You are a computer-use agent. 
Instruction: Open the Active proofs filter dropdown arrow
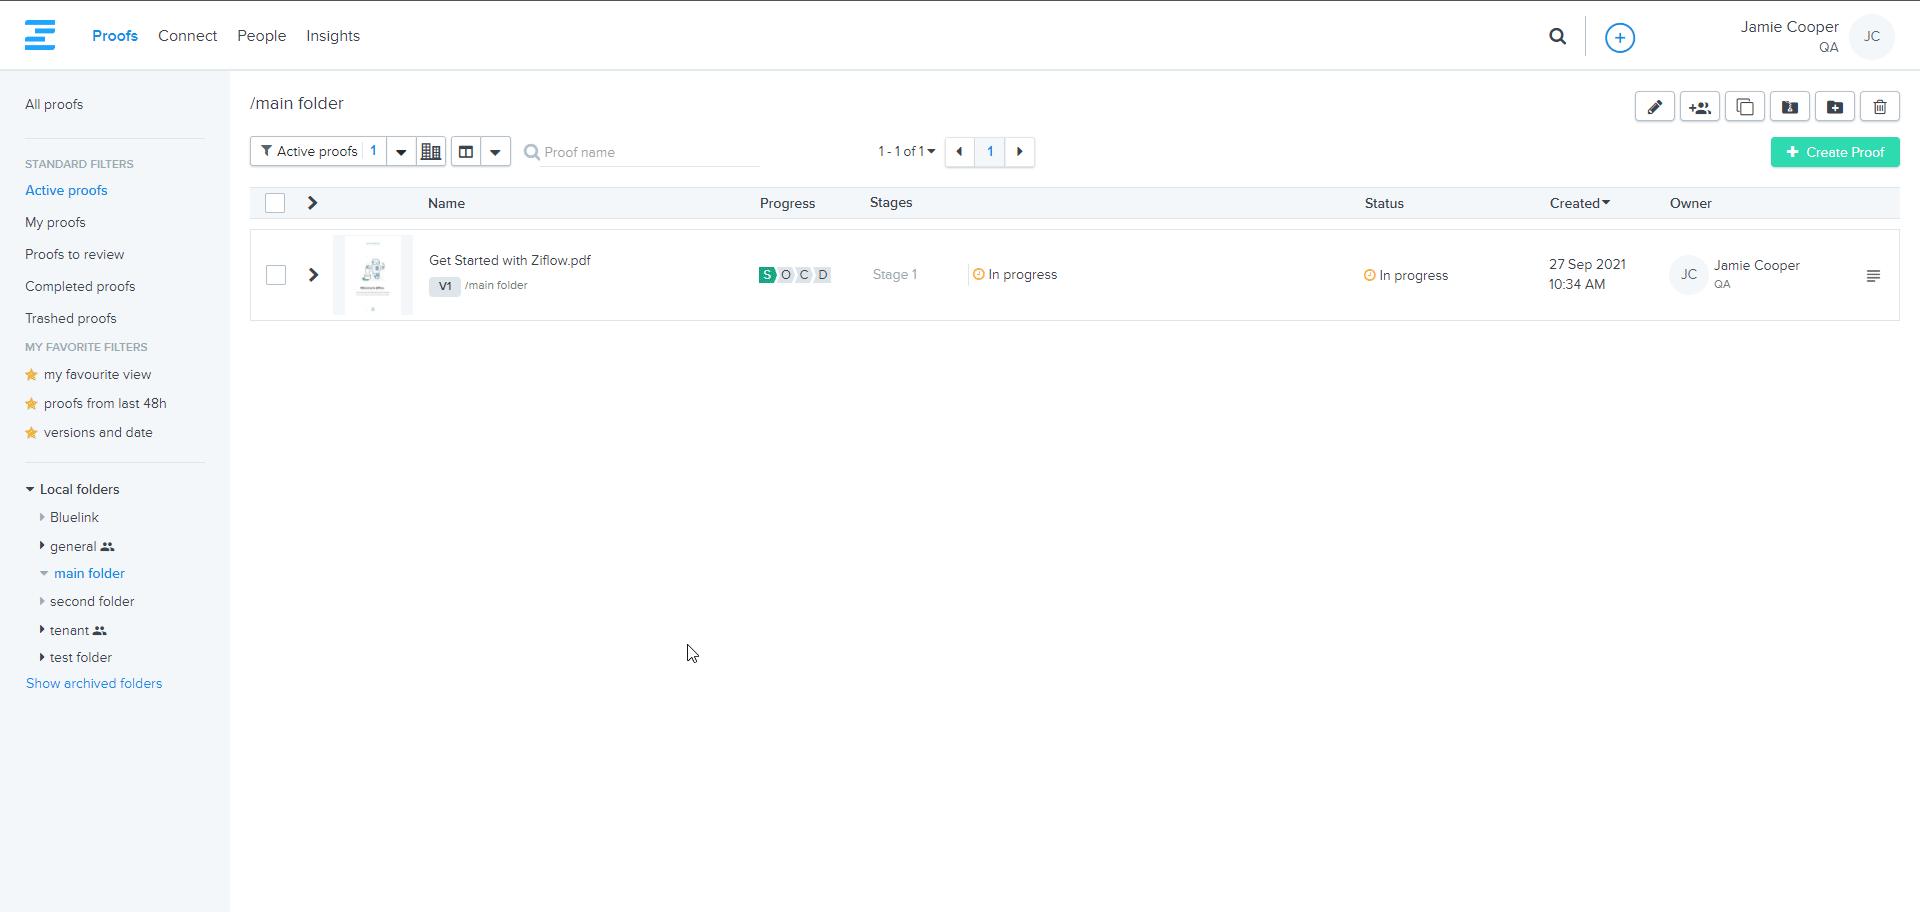pyautogui.click(x=401, y=152)
